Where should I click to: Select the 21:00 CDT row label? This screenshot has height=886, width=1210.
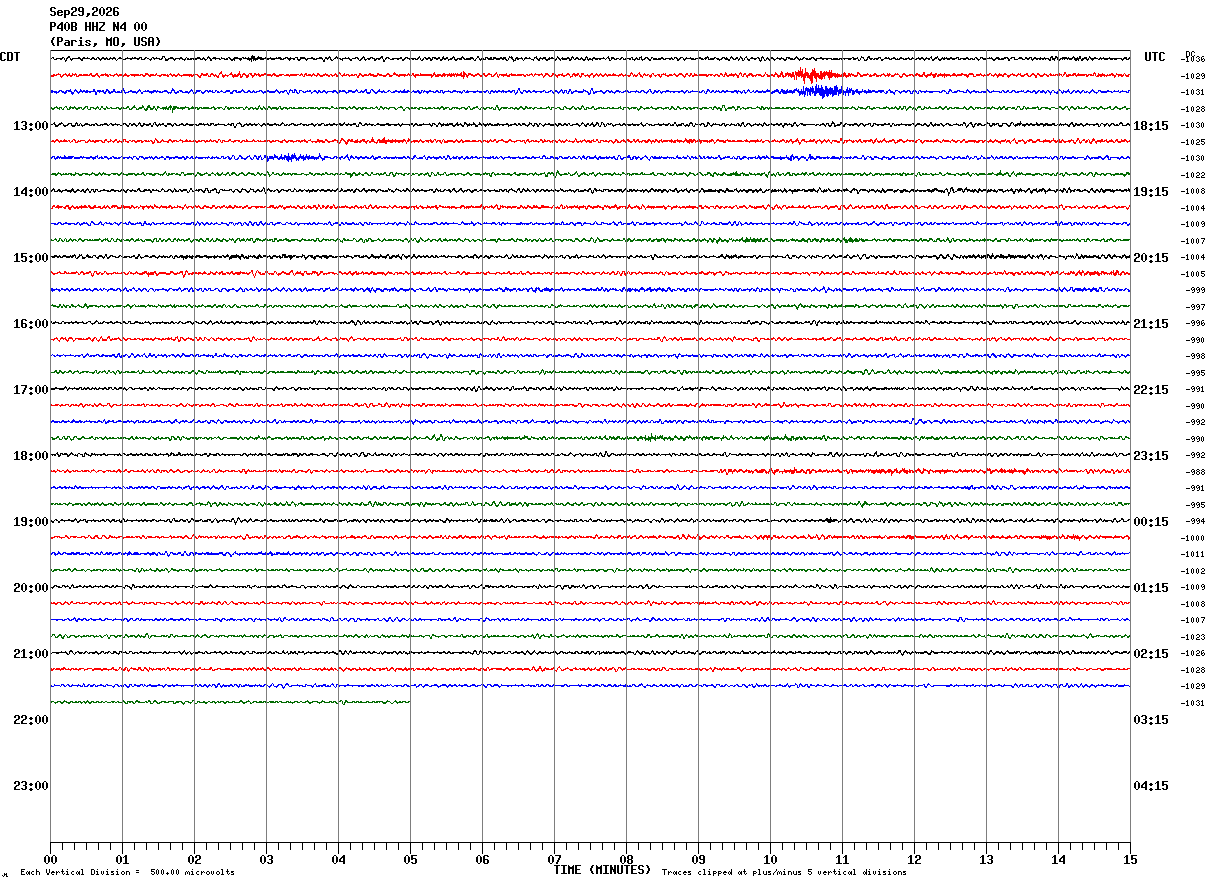pyautogui.click(x=30, y=654)
